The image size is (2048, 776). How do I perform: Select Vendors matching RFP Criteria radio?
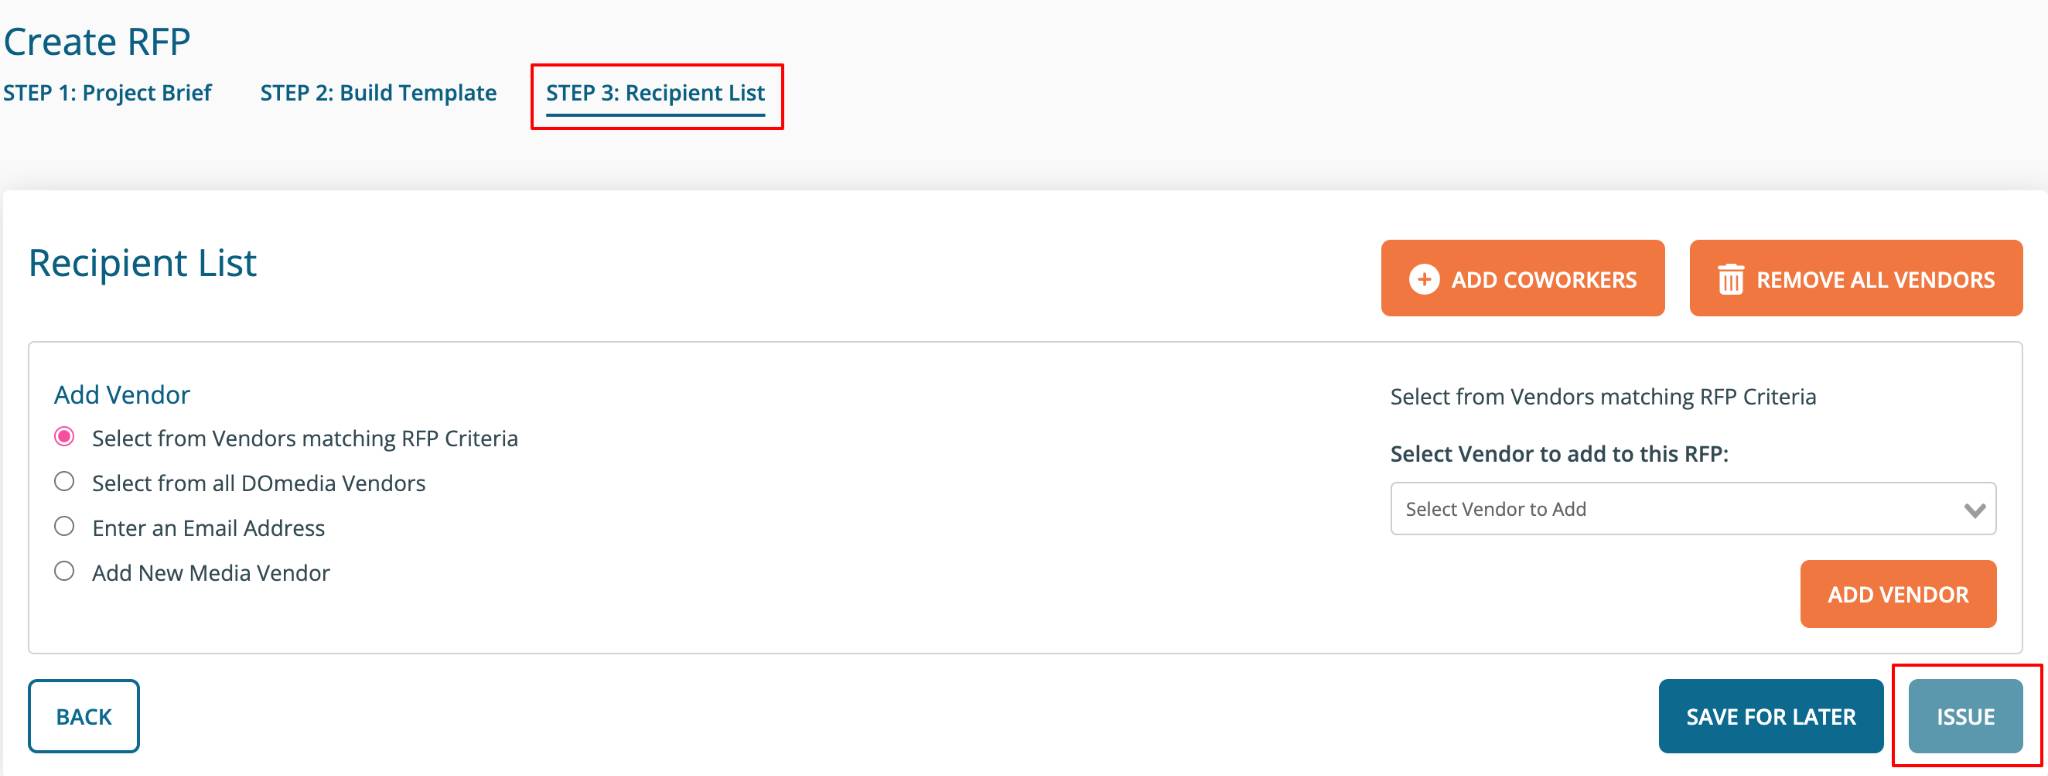(x=64, y=437)
